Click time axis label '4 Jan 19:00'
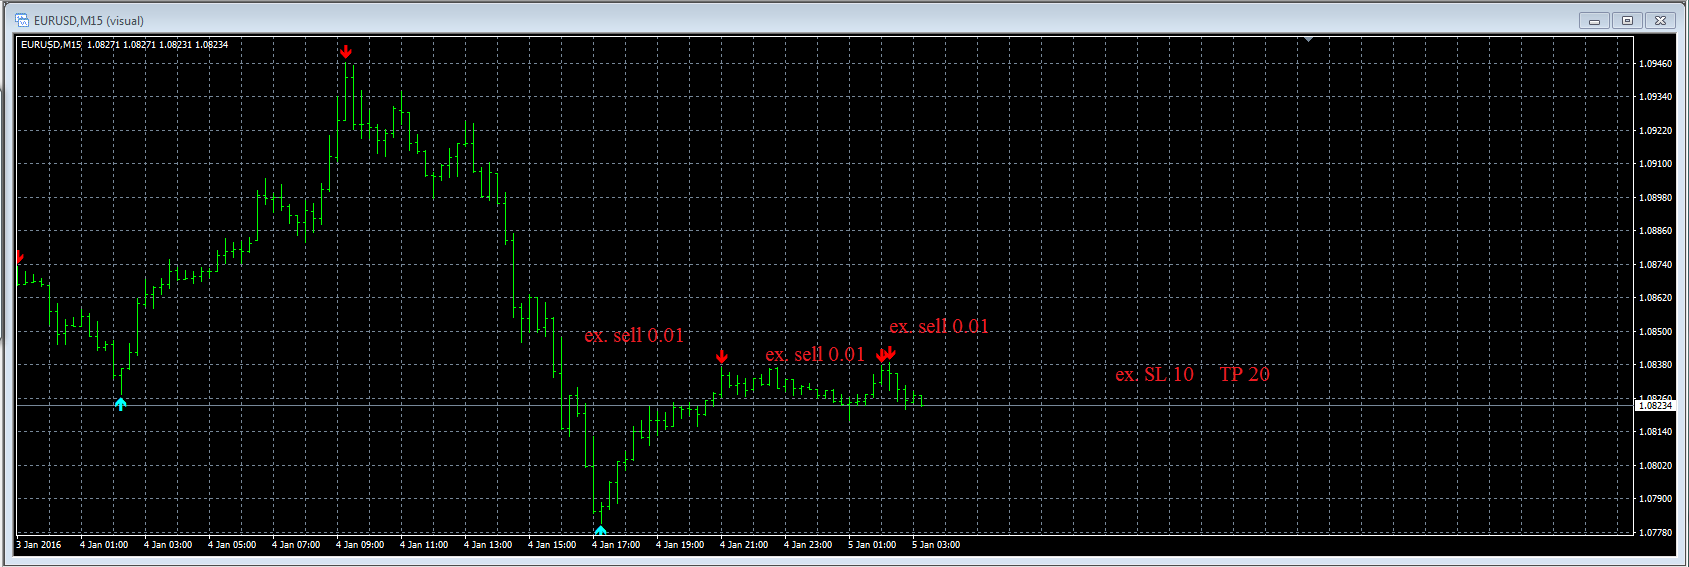The image size is (1689, 567). [x=680, y=545]
